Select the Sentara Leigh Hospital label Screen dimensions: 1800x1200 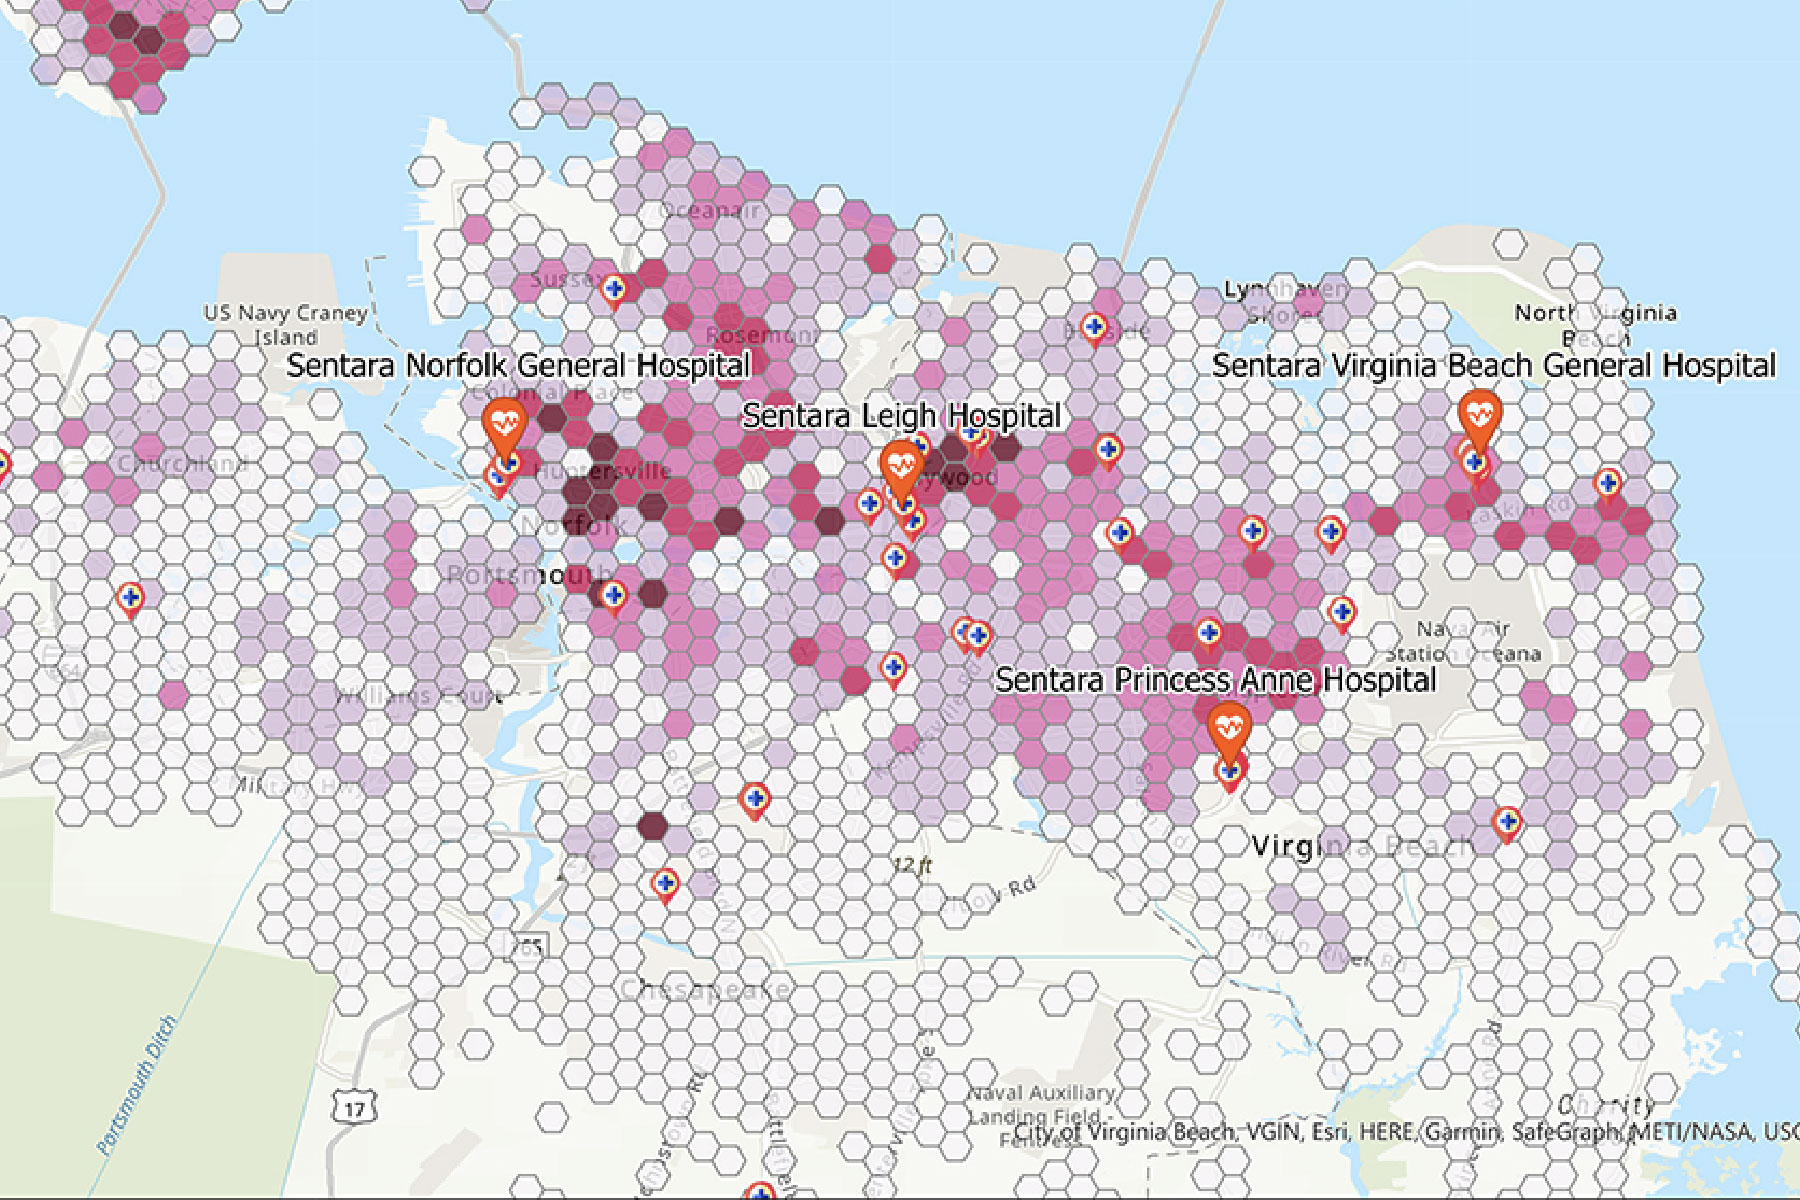click(901, 415)
